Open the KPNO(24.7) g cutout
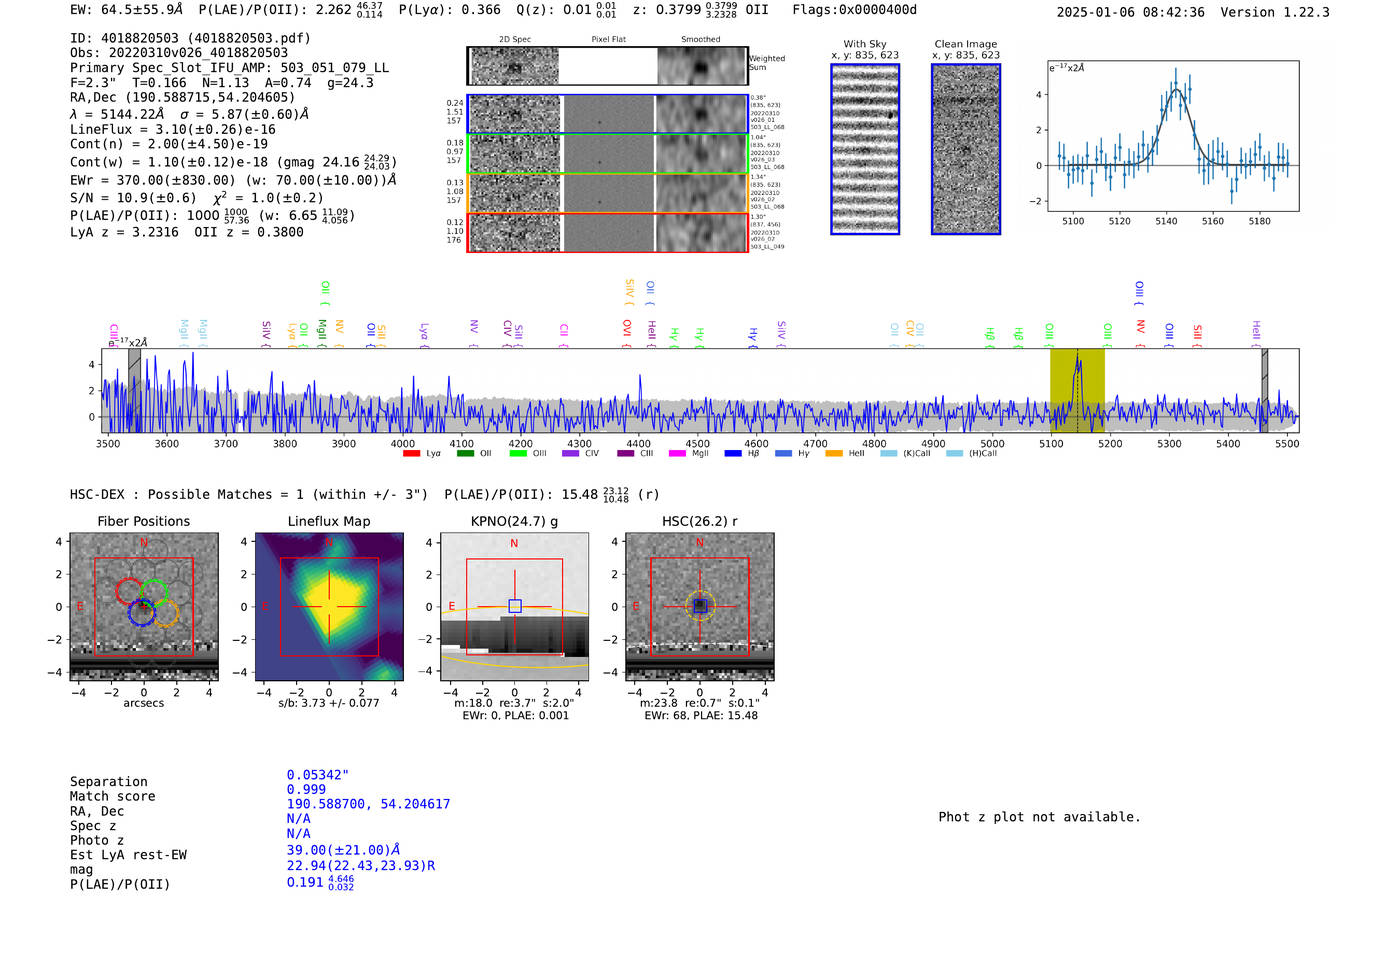 point(514,607)
